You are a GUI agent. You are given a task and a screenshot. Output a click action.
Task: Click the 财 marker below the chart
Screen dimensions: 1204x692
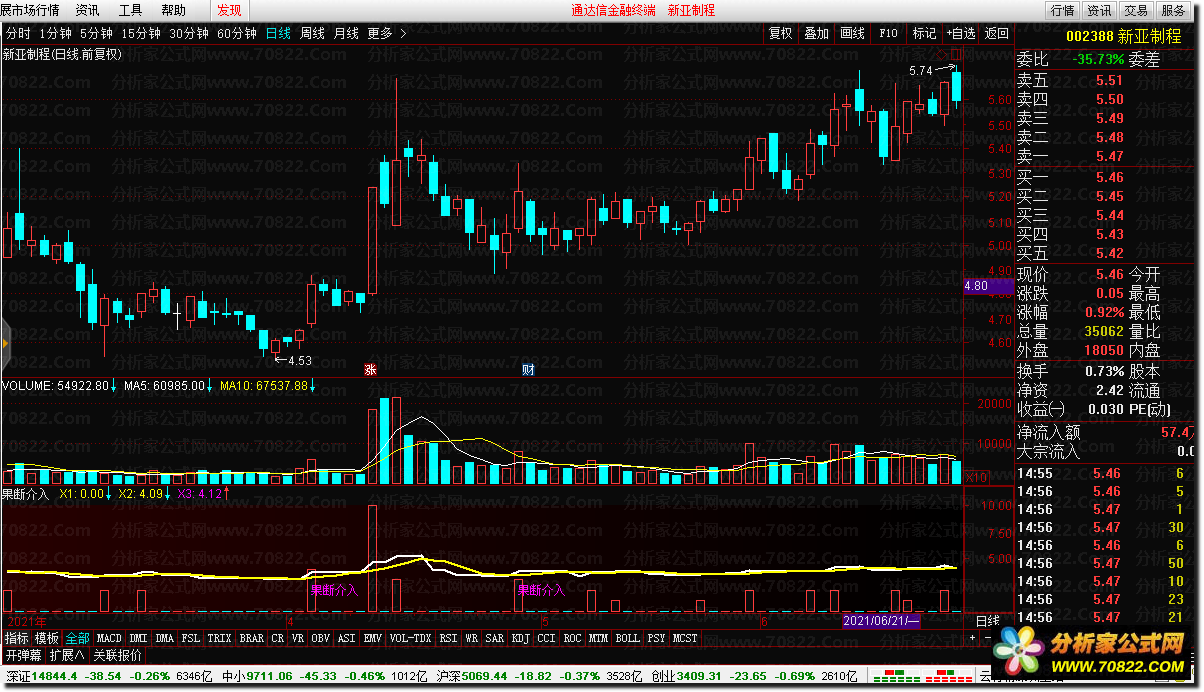[x=528, y=369]
